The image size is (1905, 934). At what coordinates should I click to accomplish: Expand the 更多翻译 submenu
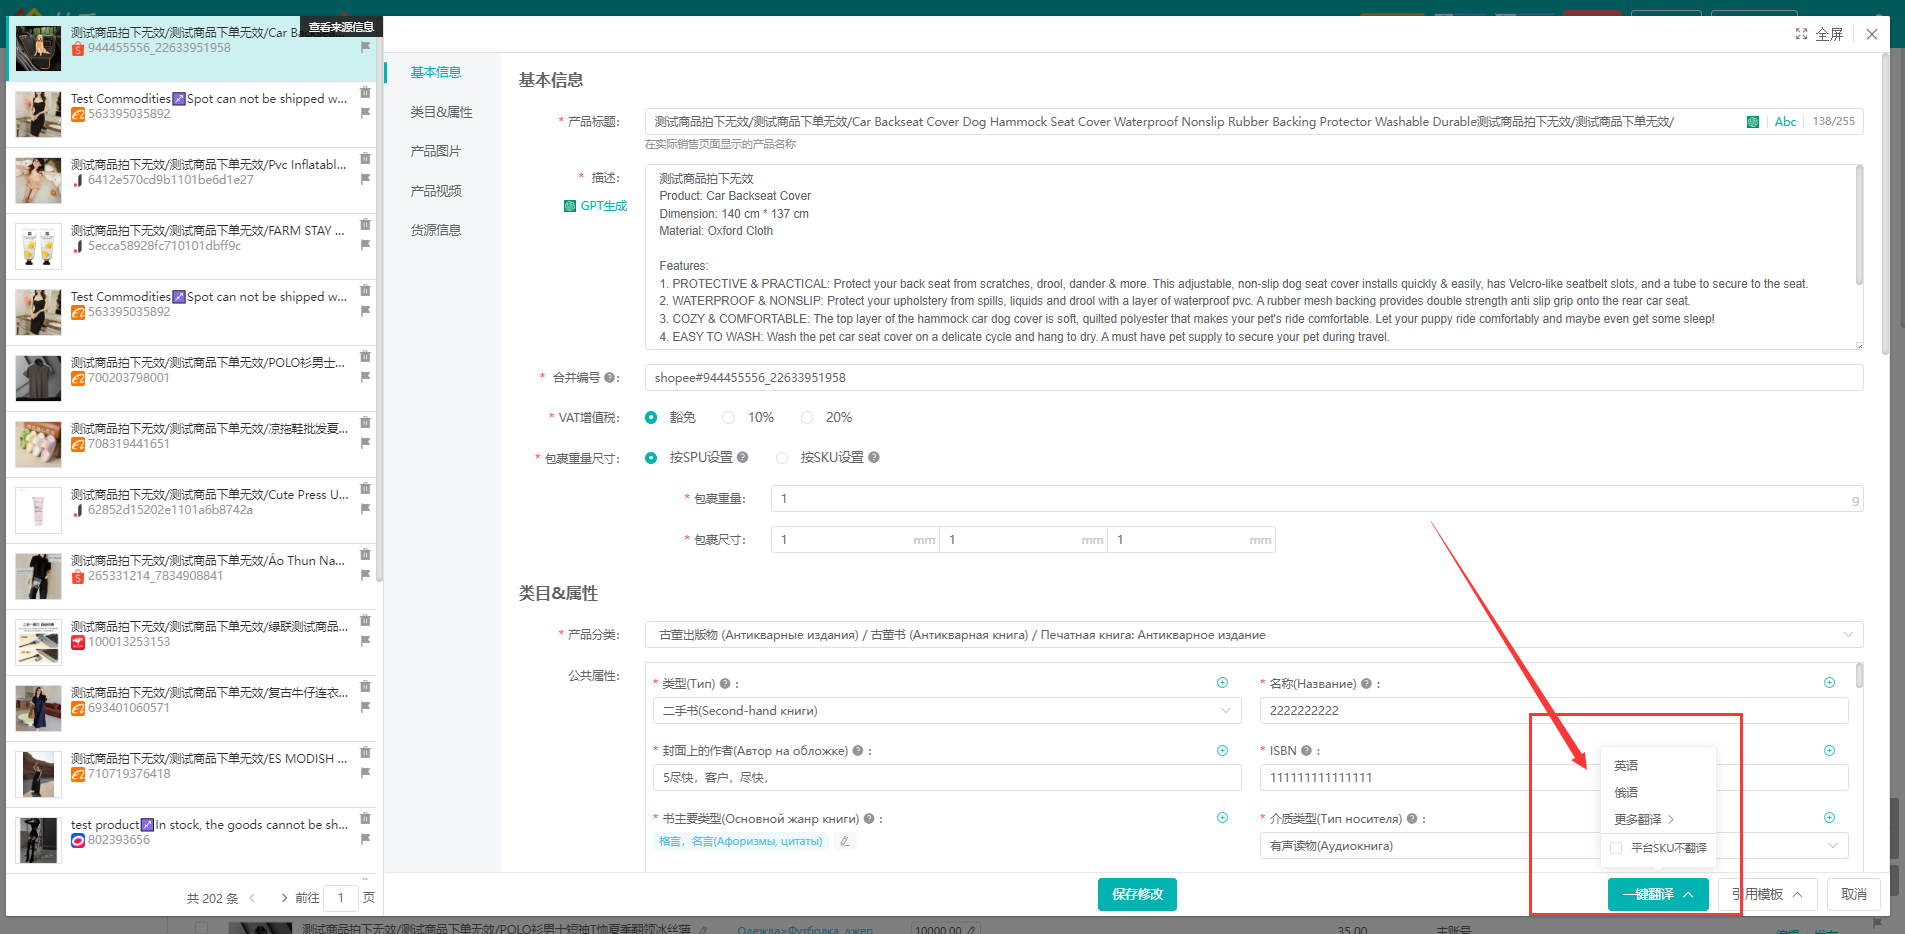(x=1643, y=820)
